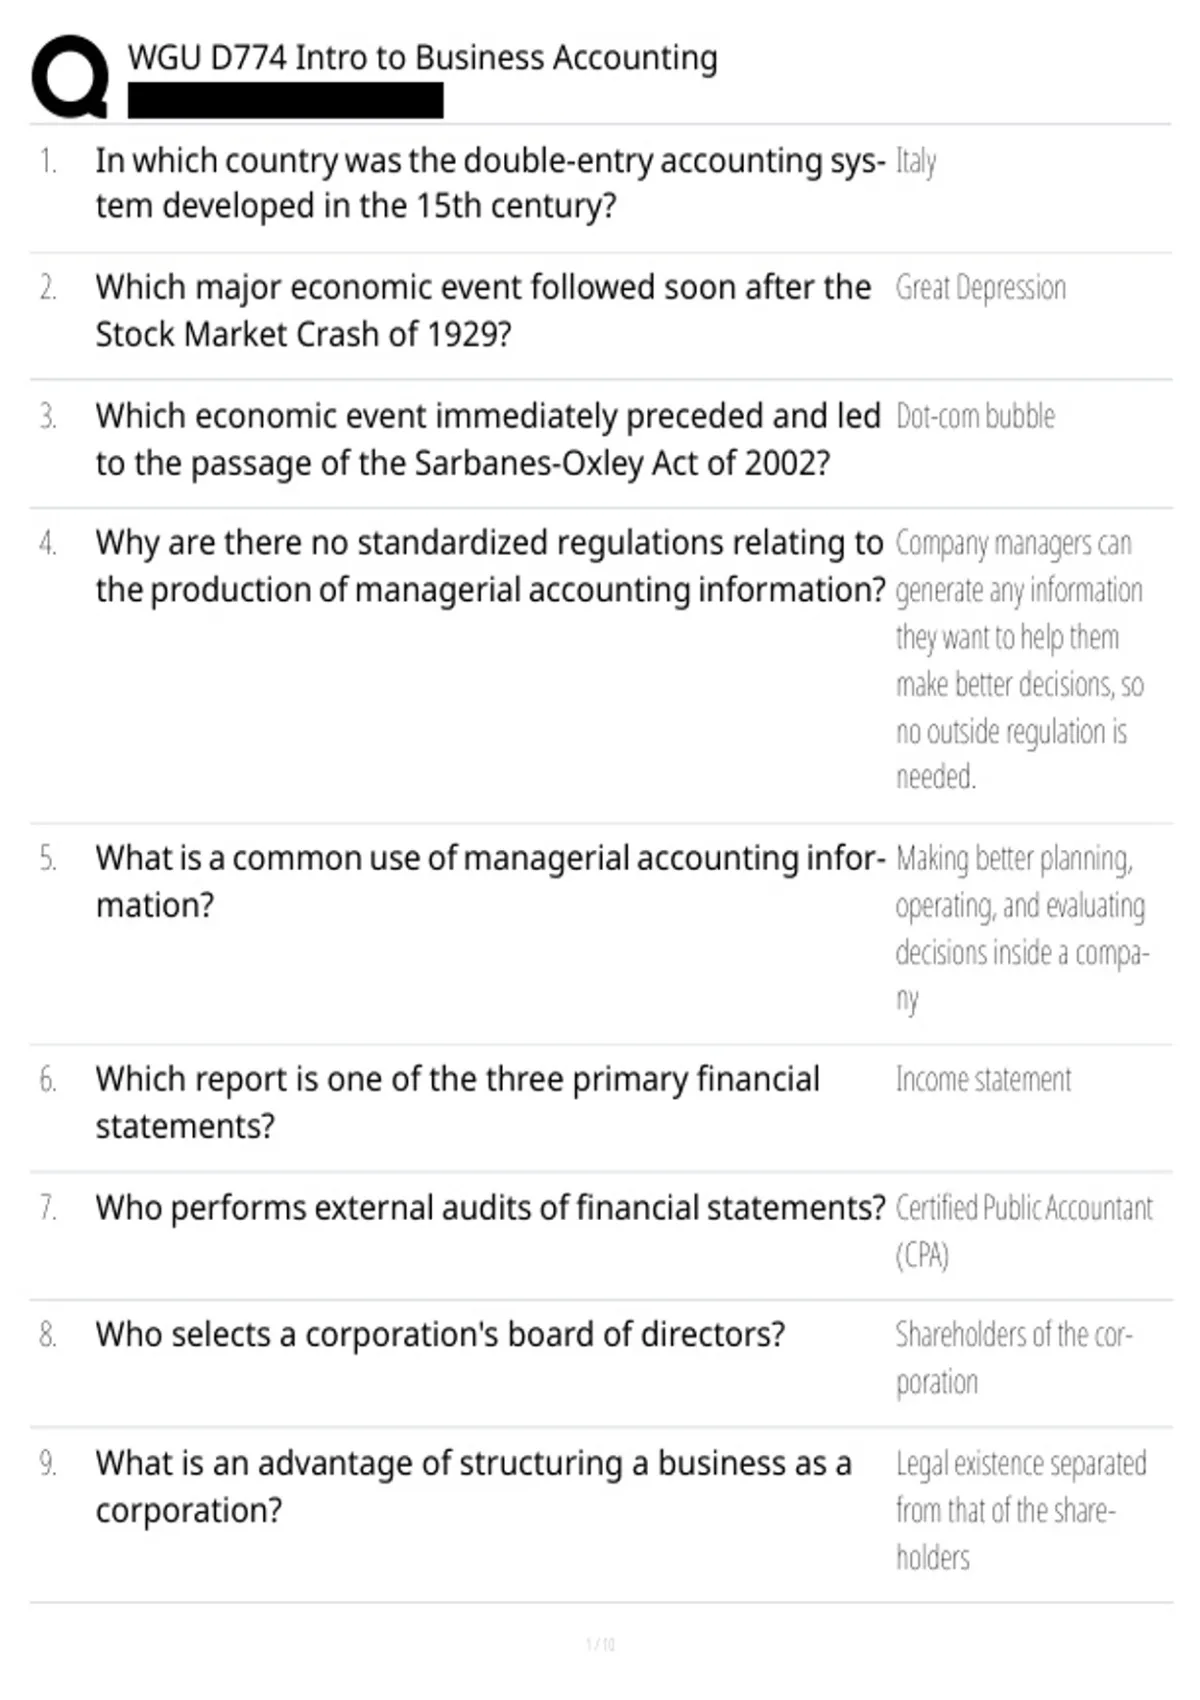Select the external audits question
This screenshot has height=1700, width=1200.
tap(490, 1208)
